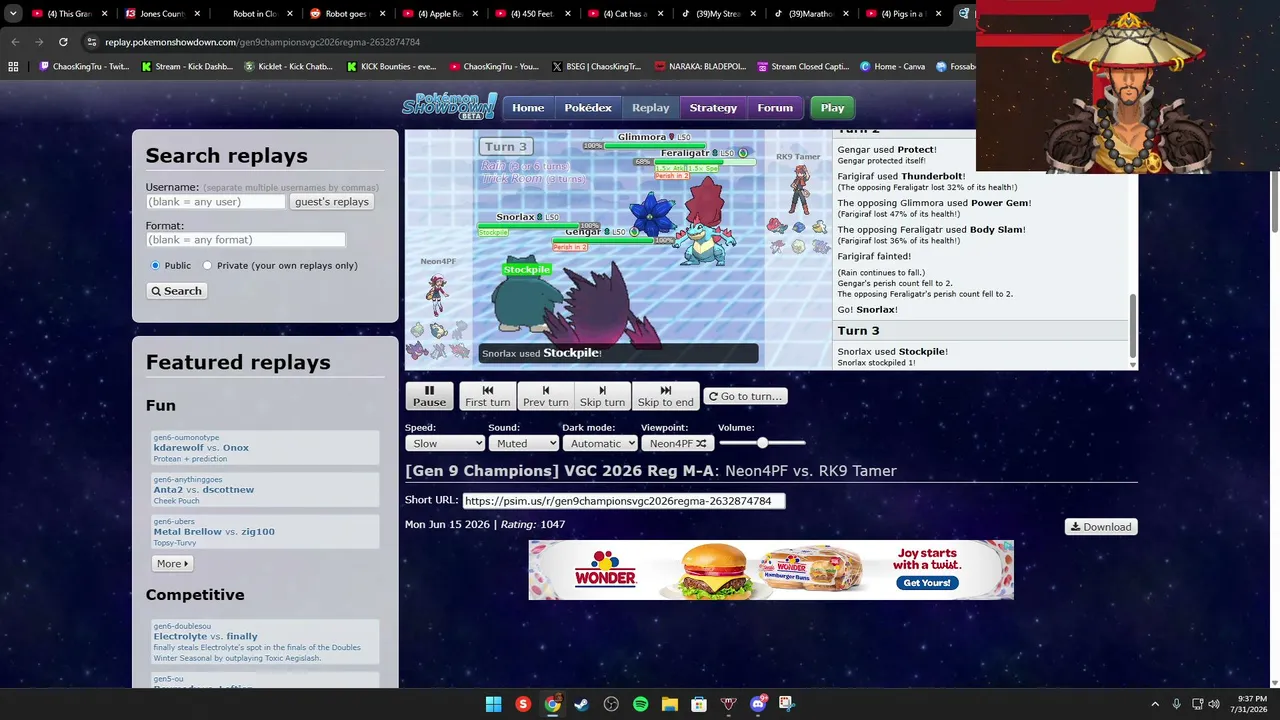The width and height of the screenshot is (1280, 720).
Task: Click Feraligatr's held item icon
Action: [742, 153]
